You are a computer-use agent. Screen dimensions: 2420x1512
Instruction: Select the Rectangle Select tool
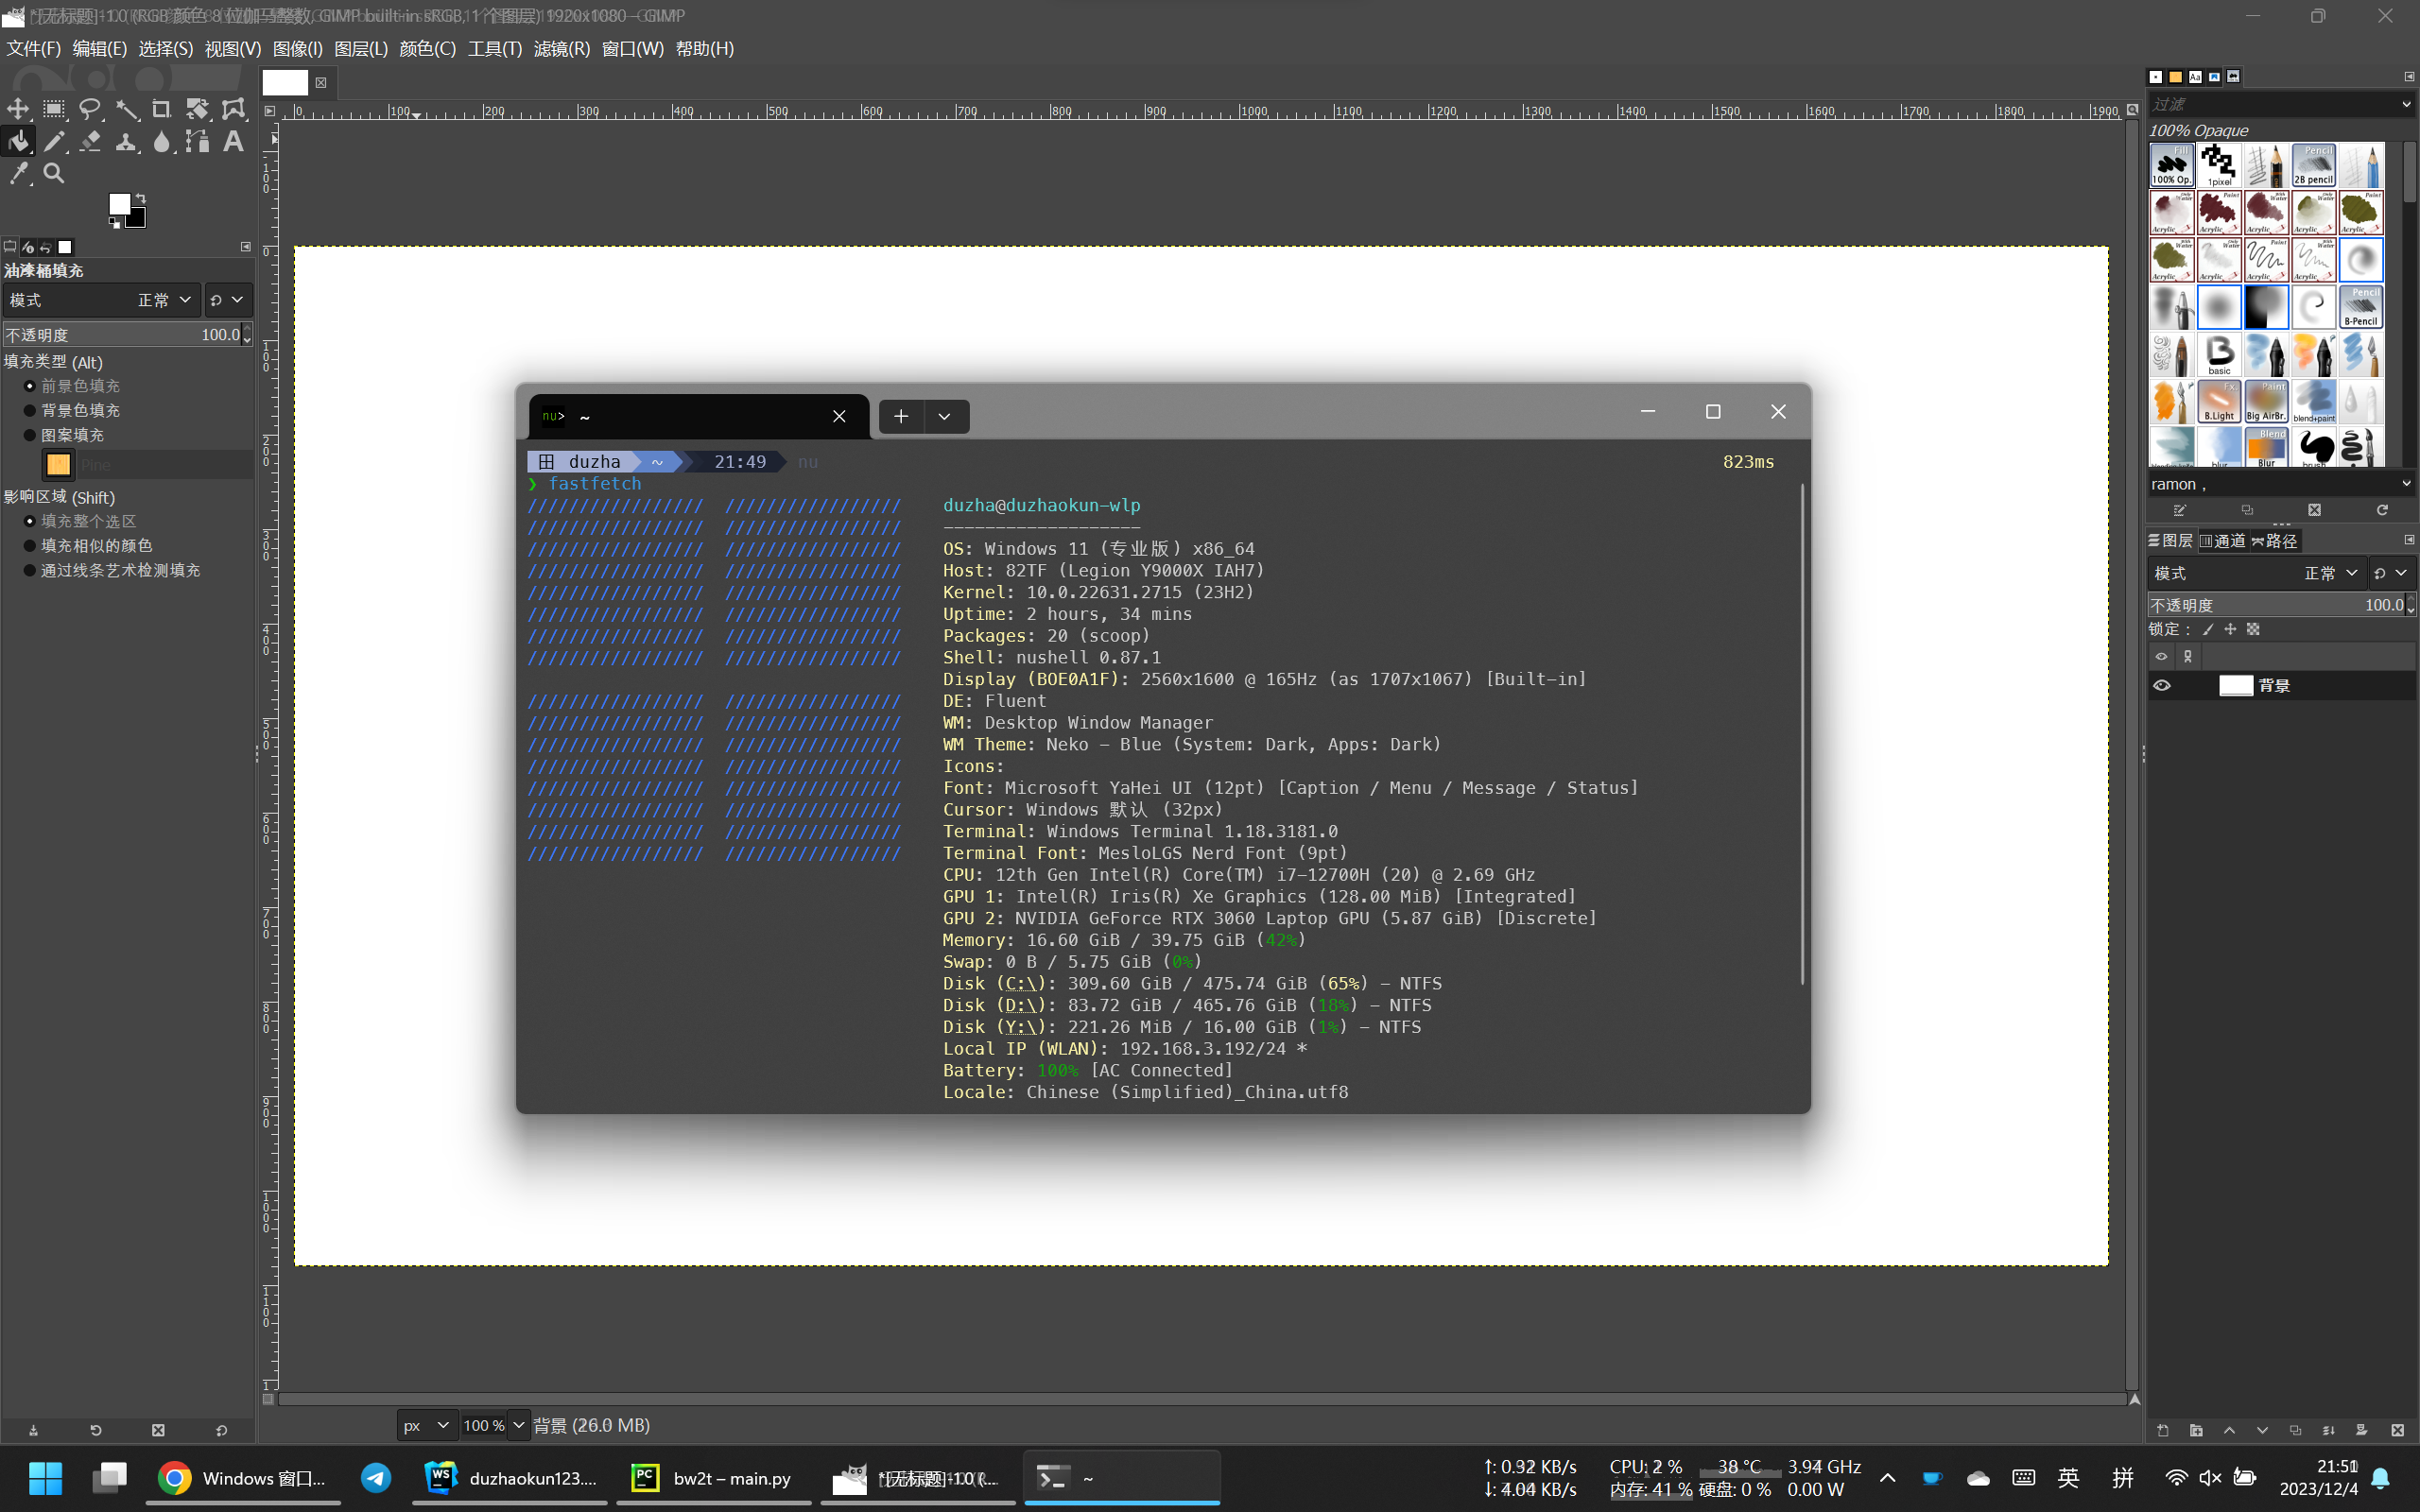pos(54,109)
